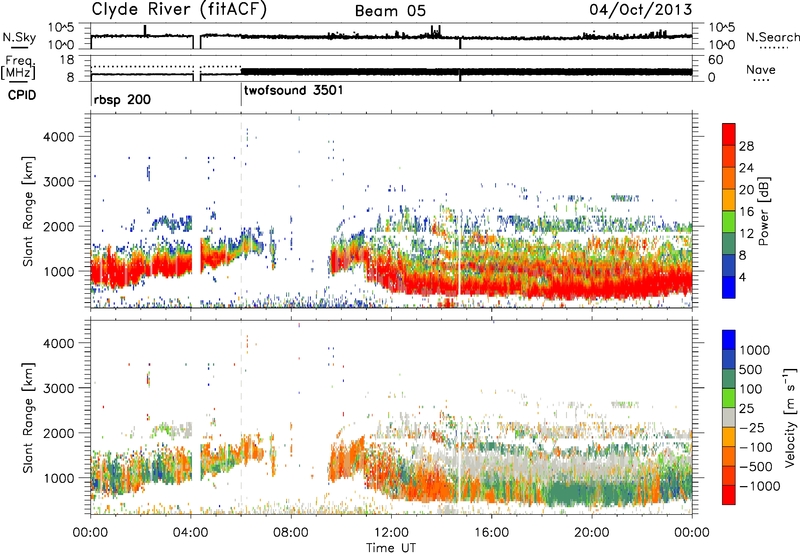The image size is (800, 554).
Task: Click the -100 label on the Velocity colorbar
Action: tap(756, 447)
